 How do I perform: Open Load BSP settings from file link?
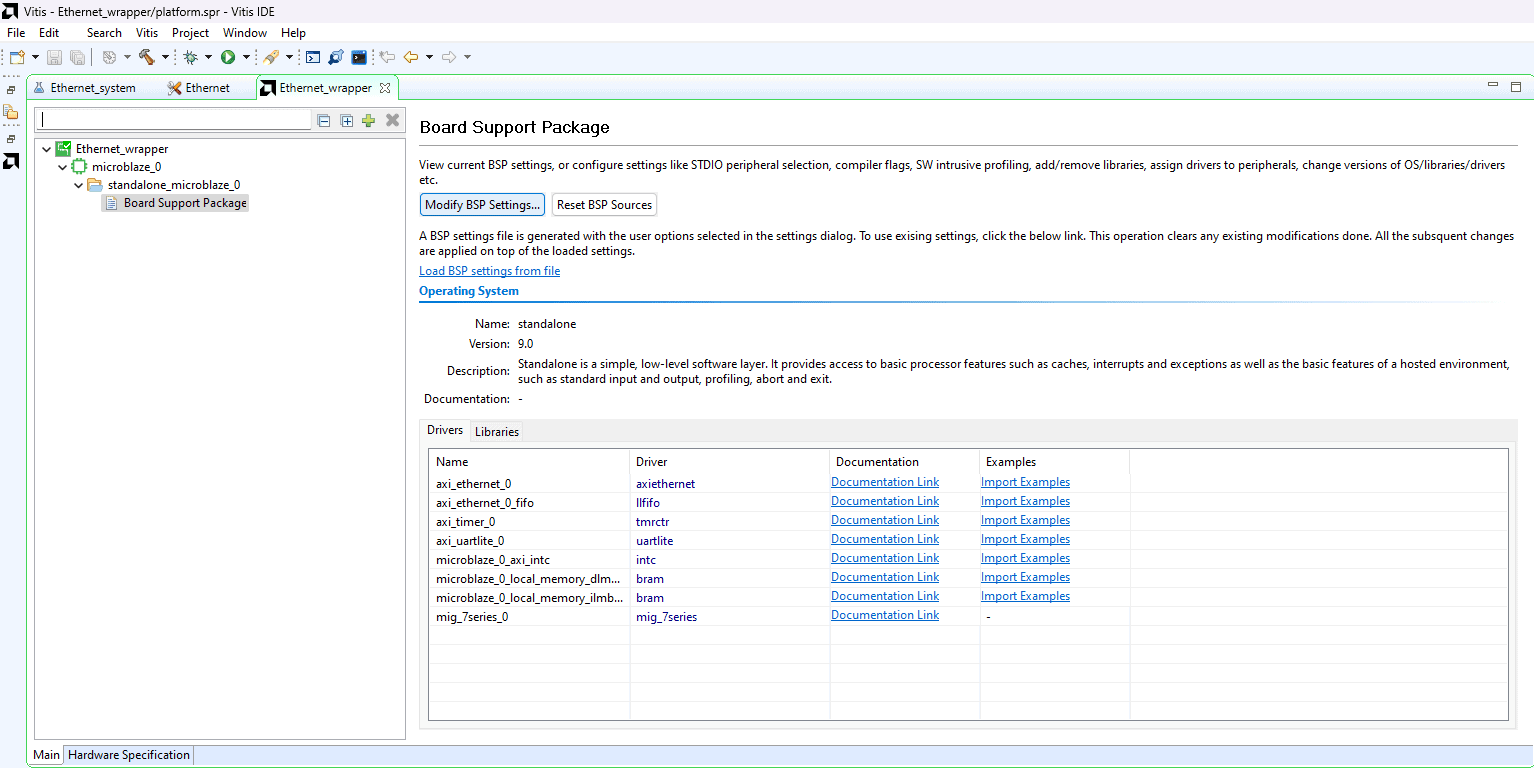489,271
